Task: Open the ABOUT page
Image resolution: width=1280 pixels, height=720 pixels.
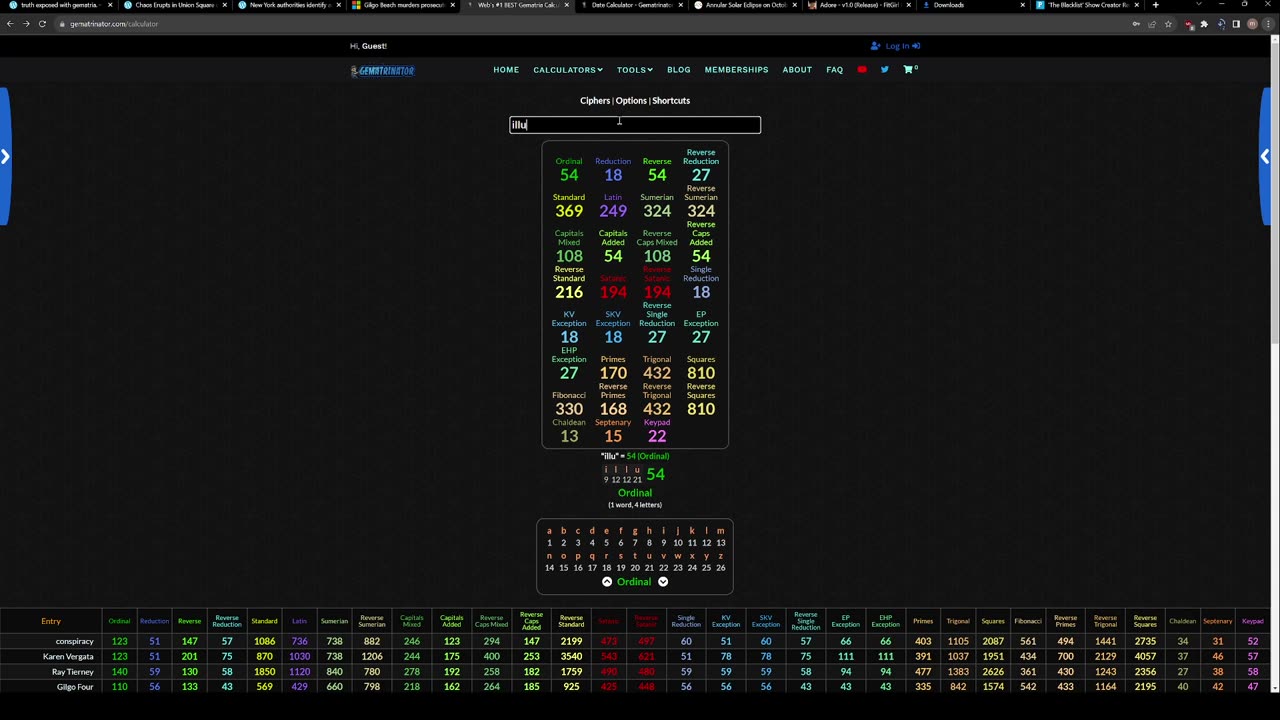Action: click(797, 70)
